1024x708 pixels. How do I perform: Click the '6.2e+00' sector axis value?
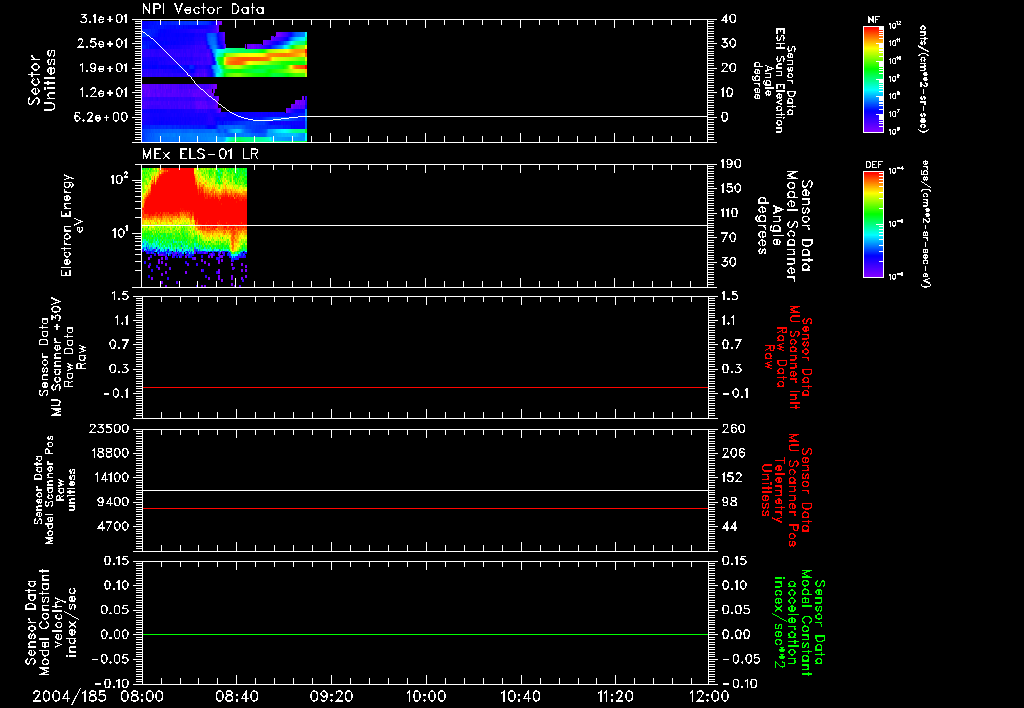pyautogui.click(x=103, y=117)
